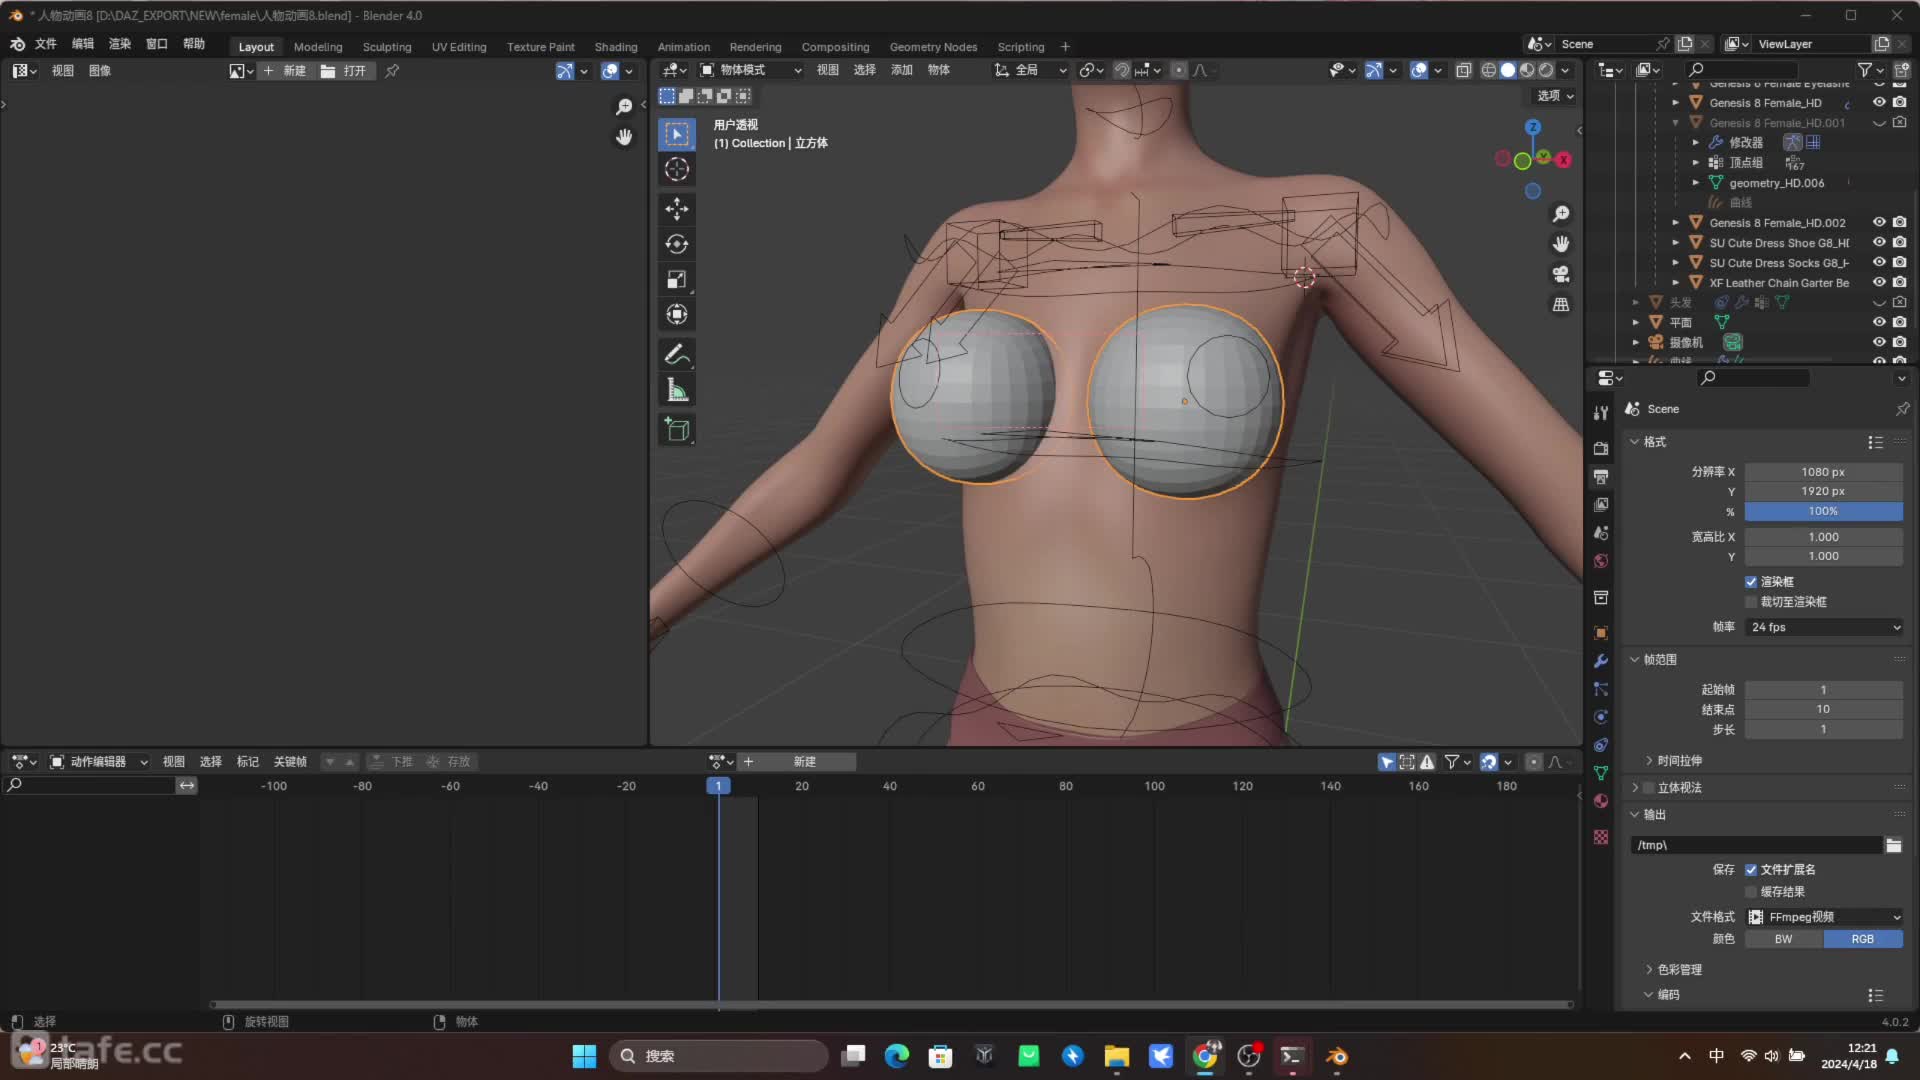Image resolution: width=1920 pixels, height=1080 pixels.
Task: Open the 物体模式 mode dropdown
Action: point(751,70)
